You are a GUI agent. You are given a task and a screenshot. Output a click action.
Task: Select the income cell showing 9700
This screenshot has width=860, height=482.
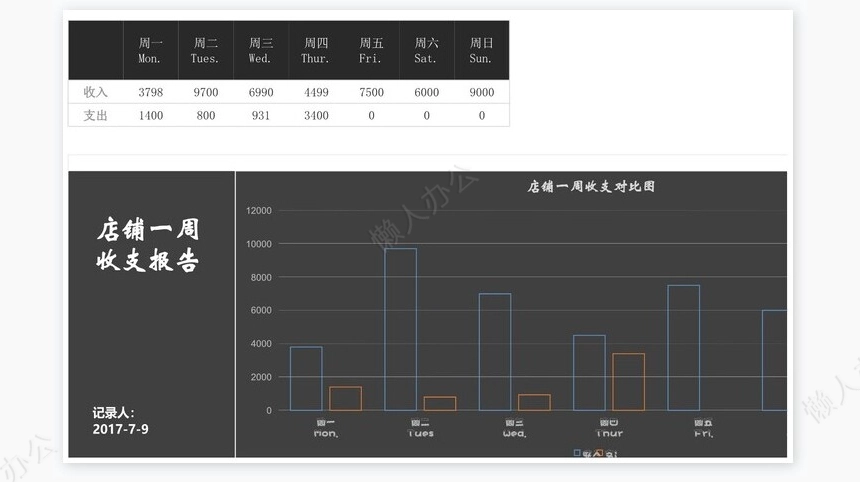[x=205, y=92]
